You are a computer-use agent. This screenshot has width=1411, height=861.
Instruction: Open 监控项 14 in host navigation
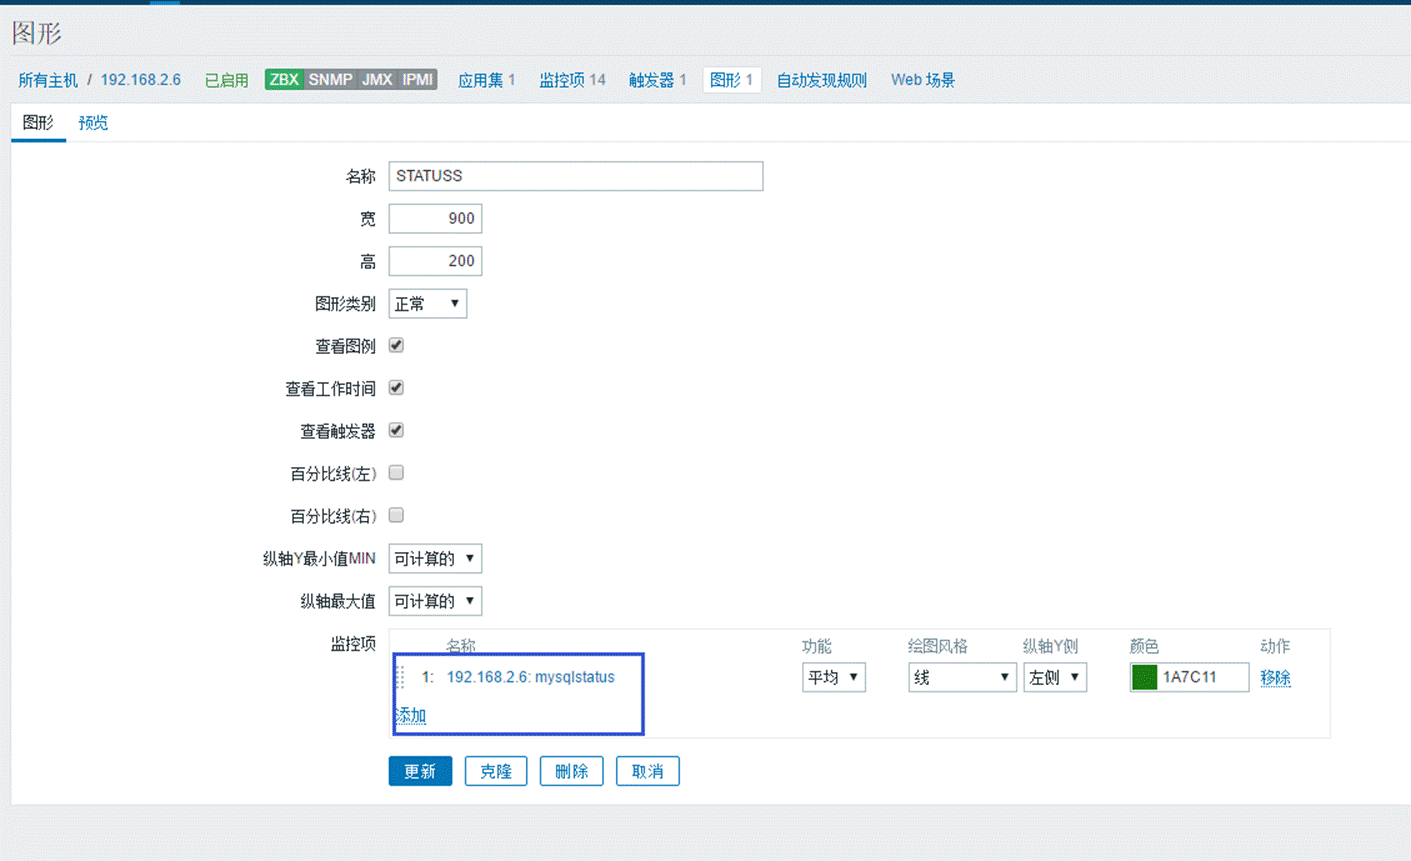coord(572,80)
